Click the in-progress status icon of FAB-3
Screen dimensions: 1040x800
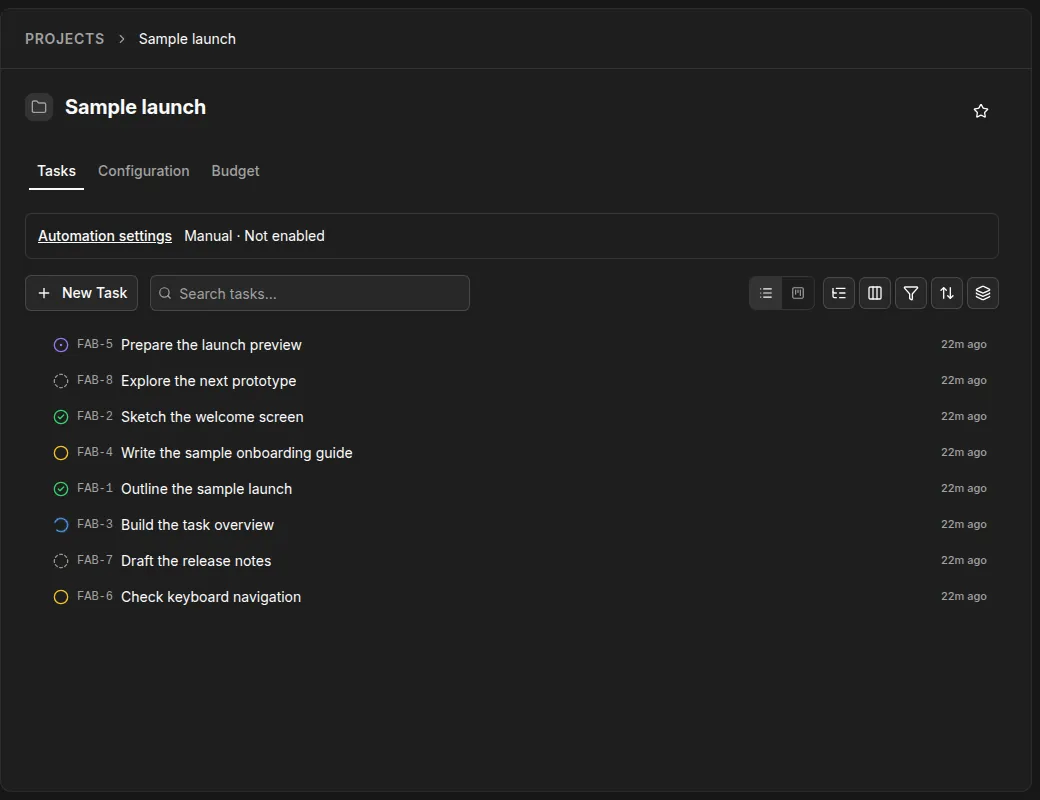pyautogui.click(x=60, y=525)
